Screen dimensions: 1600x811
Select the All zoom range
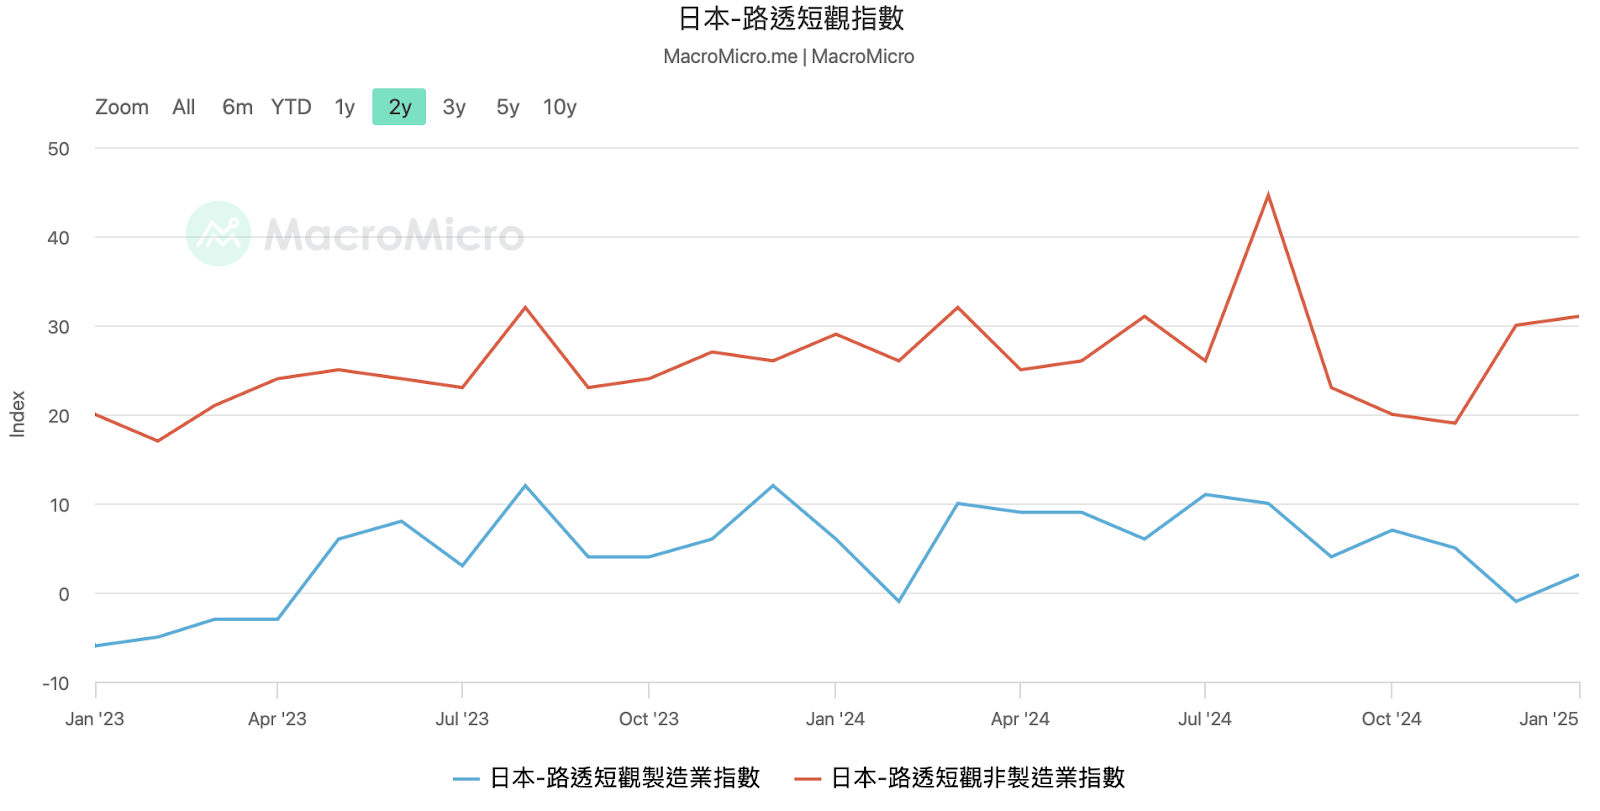pyautogui.click(x=184, y=107)
